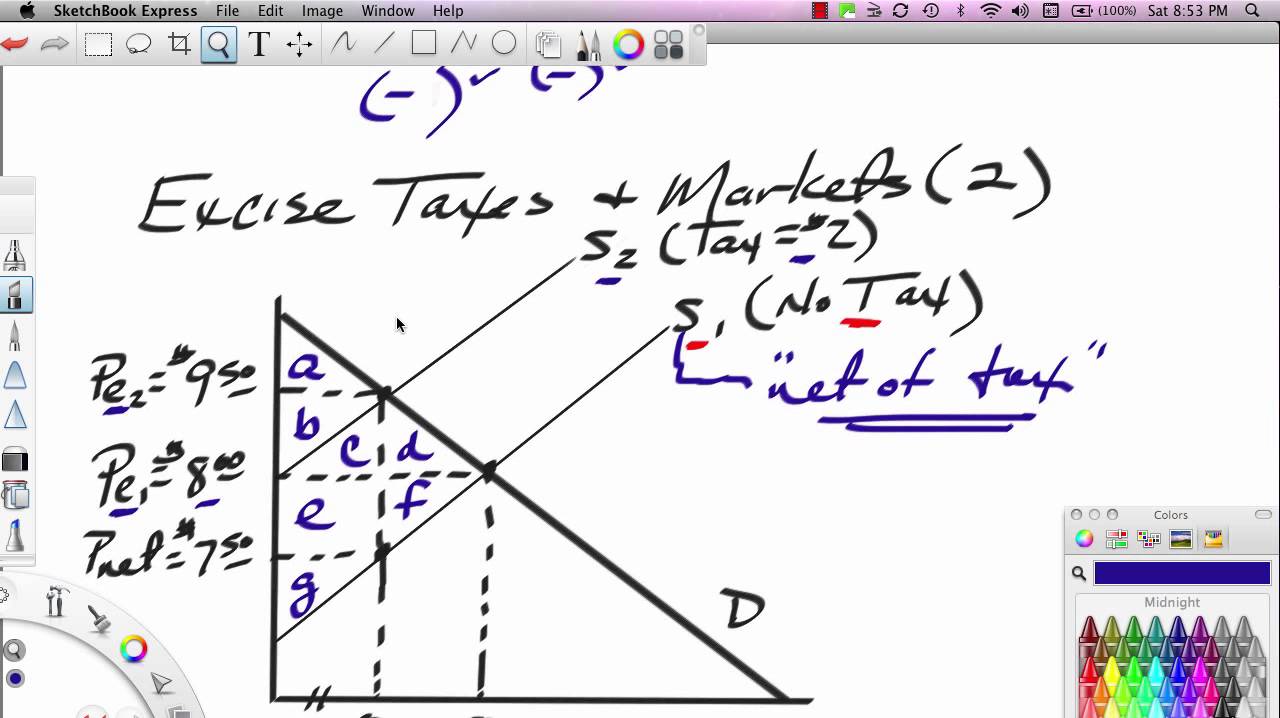Pick the selected marker brush in palette
This screenshot has height=718, width=1280.
click(x=15, y=295)
